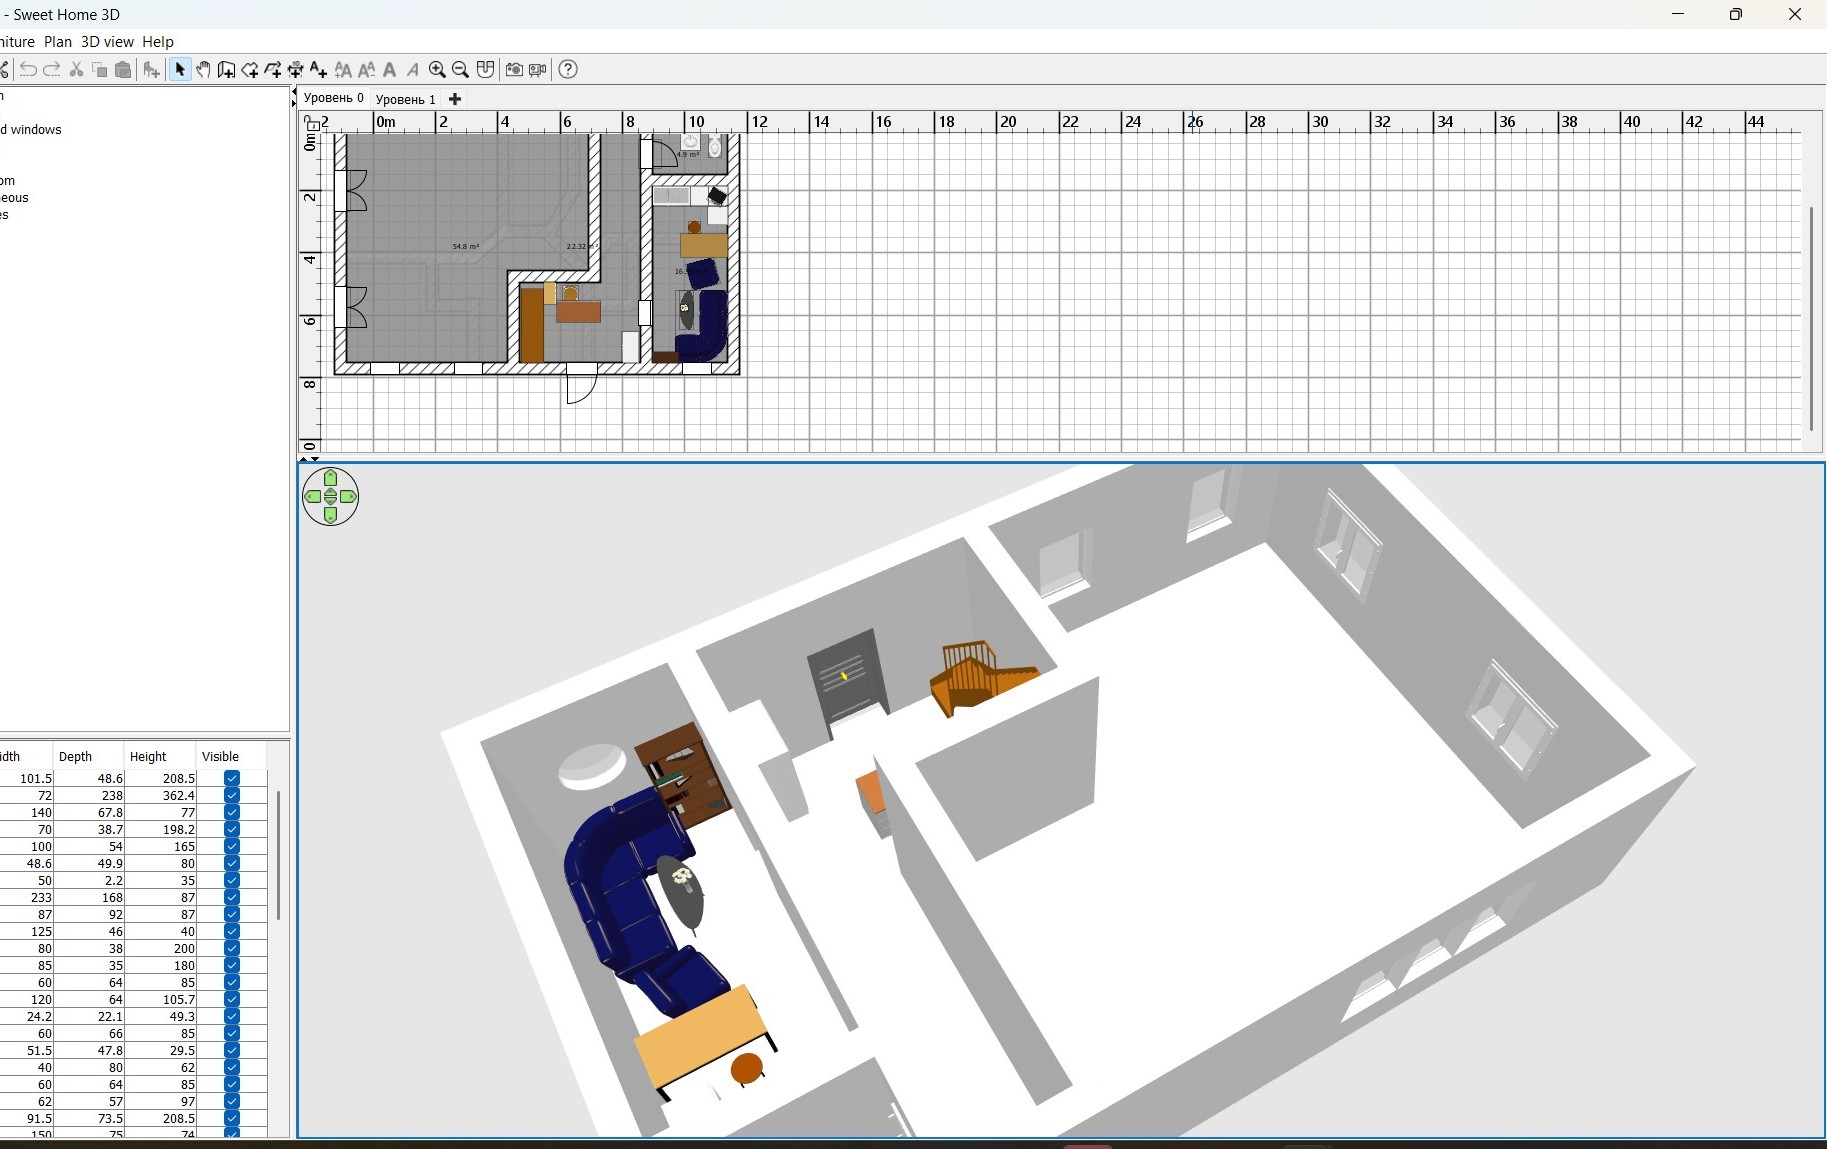
Task: Open the 3D view menu
Action: [x=107, y=42]
